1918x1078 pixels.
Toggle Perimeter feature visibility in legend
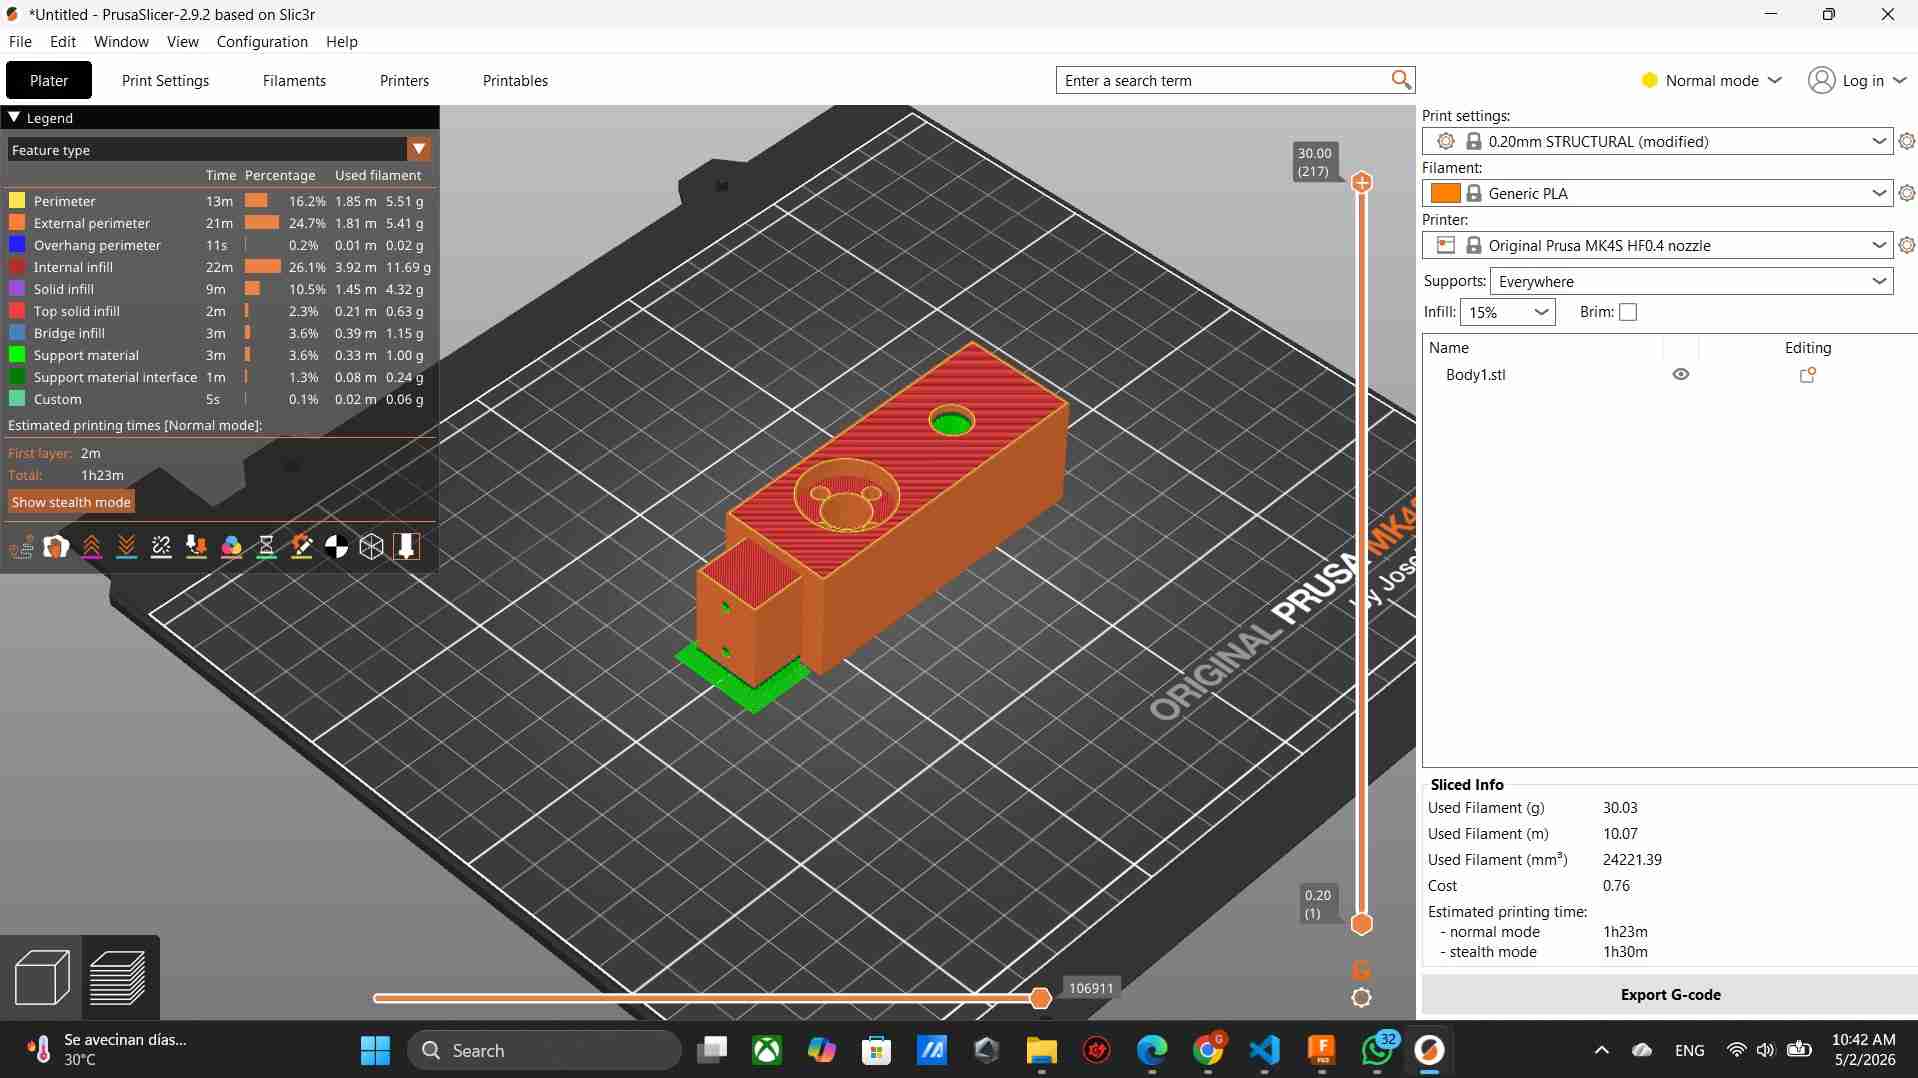[218, 201]
